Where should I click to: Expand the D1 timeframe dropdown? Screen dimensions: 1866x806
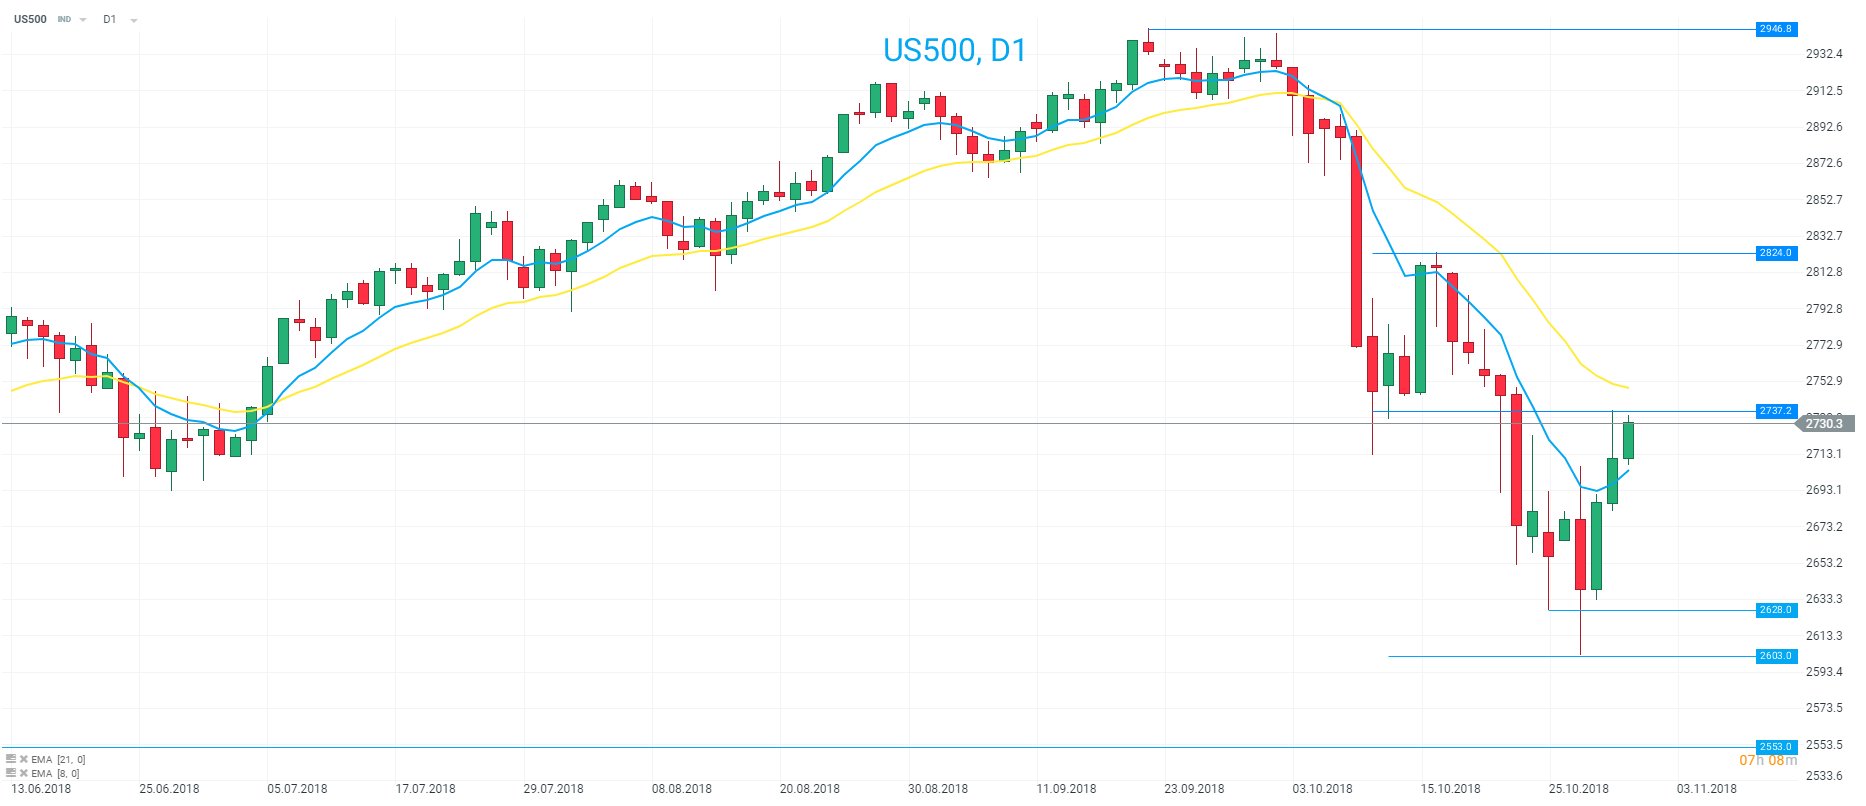pyautogui.click(x=134, y=20)
